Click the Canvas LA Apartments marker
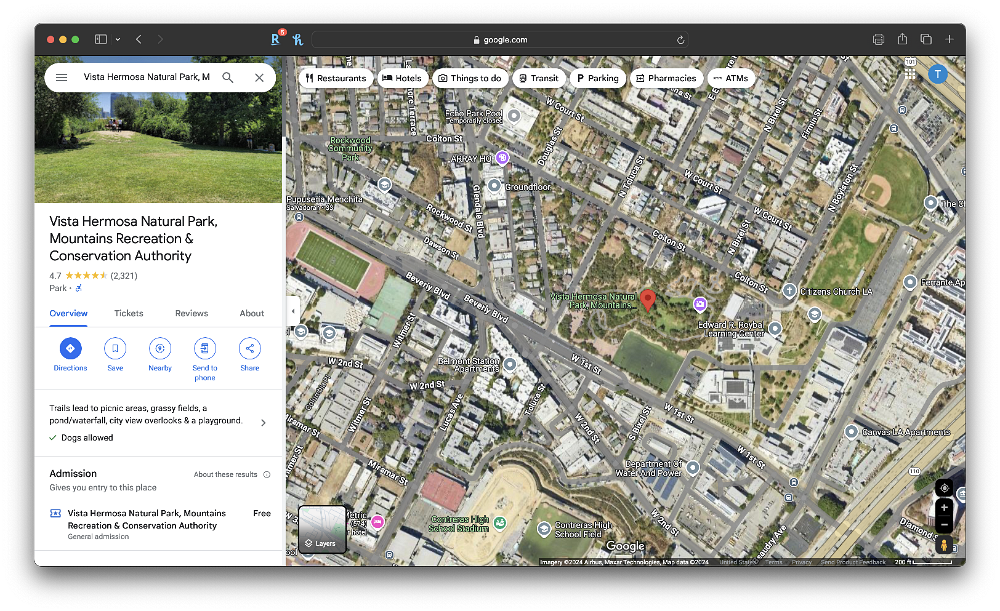The image size is (1000, 611). click(851, 432)
